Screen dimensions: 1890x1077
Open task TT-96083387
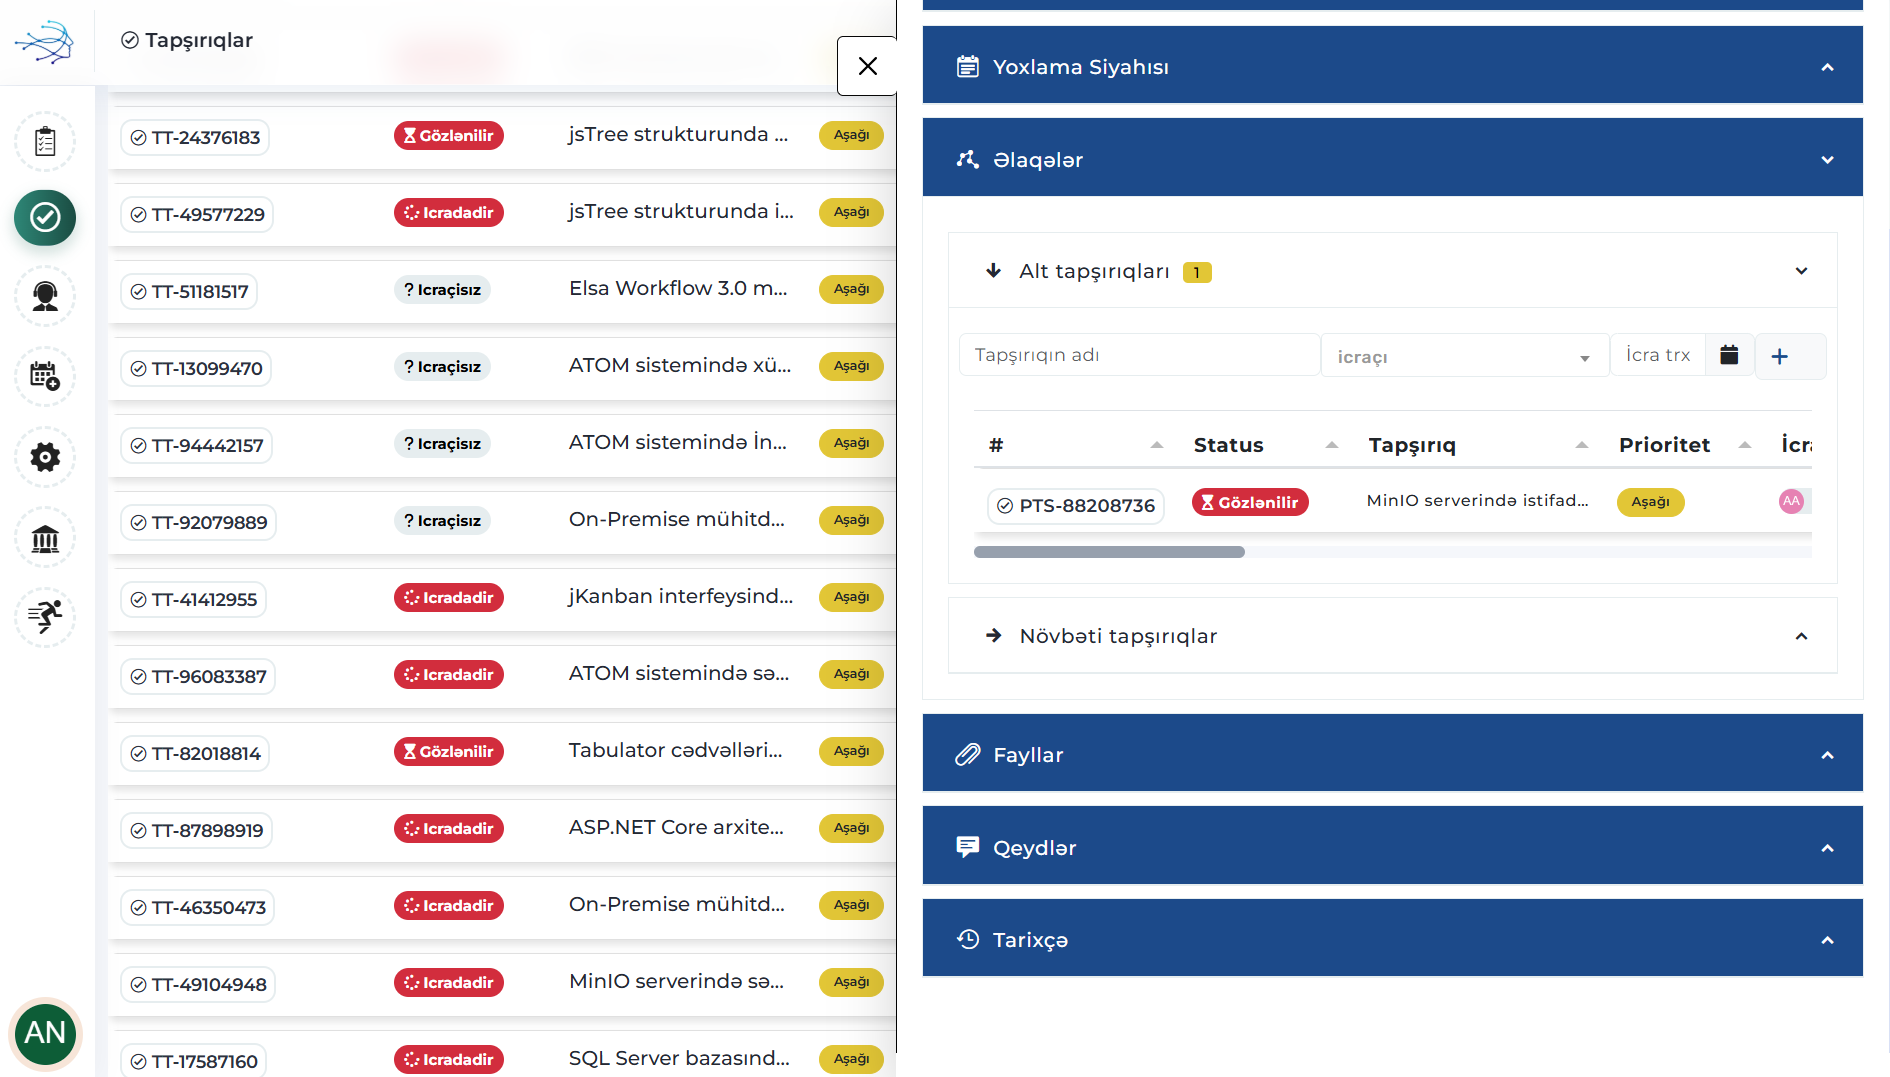(198, 676)
